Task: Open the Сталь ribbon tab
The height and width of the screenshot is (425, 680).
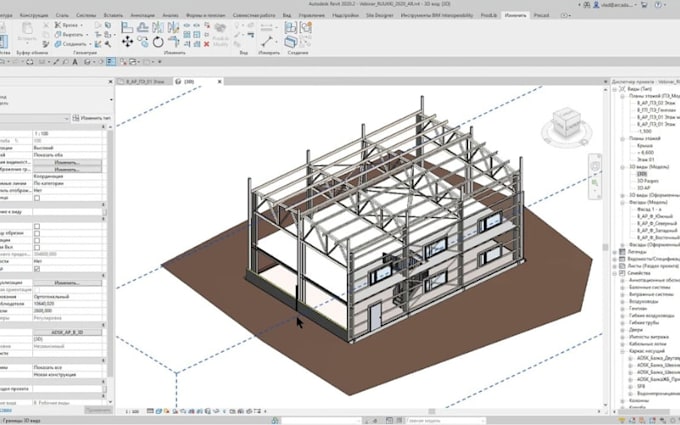Action: point(62,15)
